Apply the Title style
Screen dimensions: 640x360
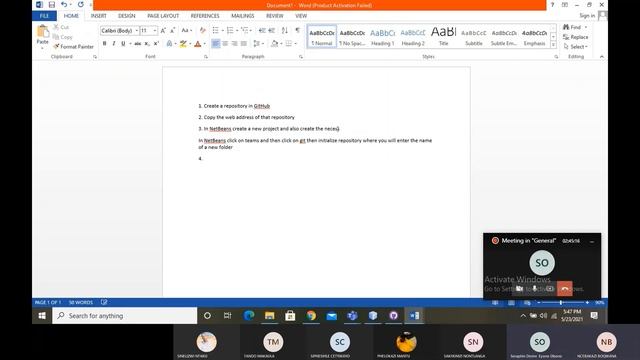443,36
